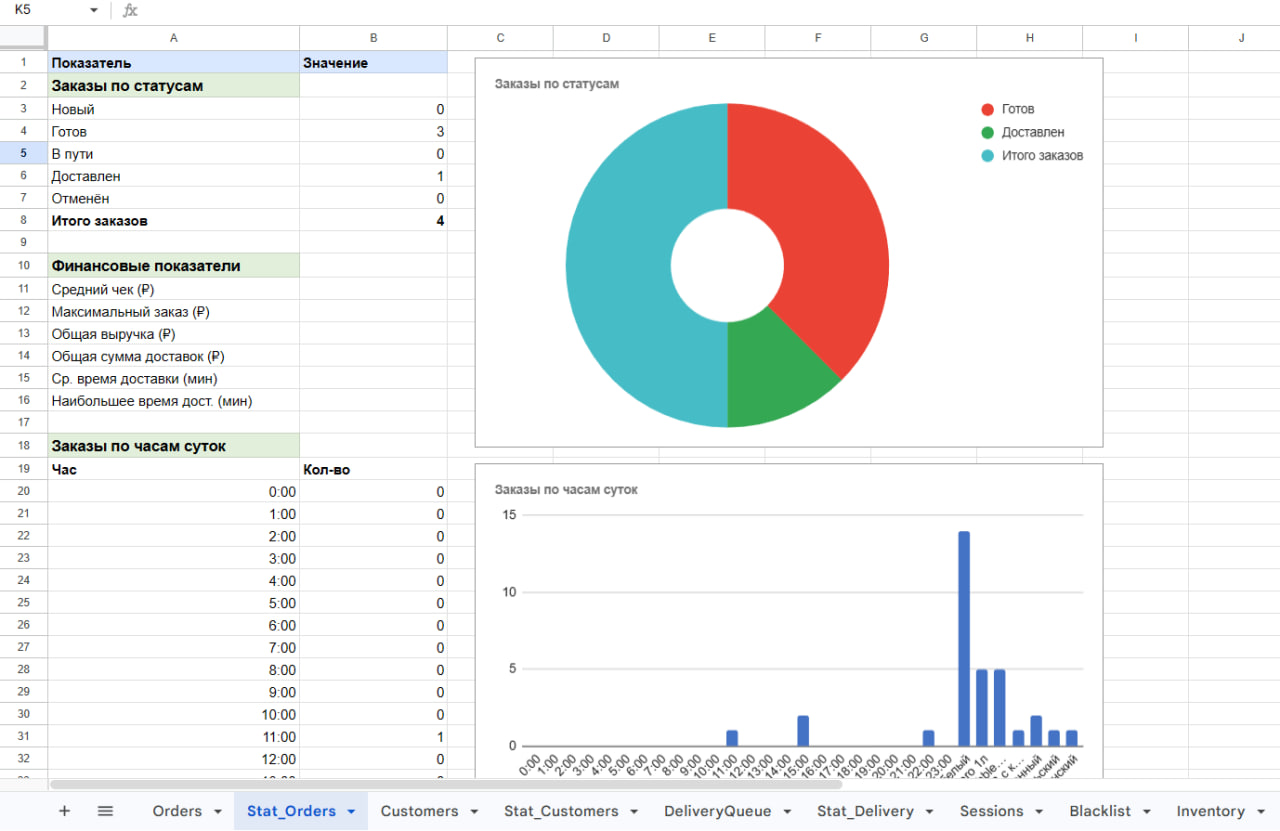This screenshot has height=831, width=1280.
Task: Open the Blacklist tab dropdown arrow
Action: coord(1147,812)
